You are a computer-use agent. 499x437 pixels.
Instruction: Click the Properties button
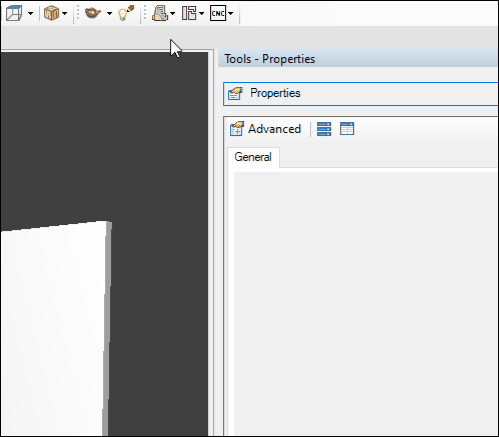coord(361,94)
